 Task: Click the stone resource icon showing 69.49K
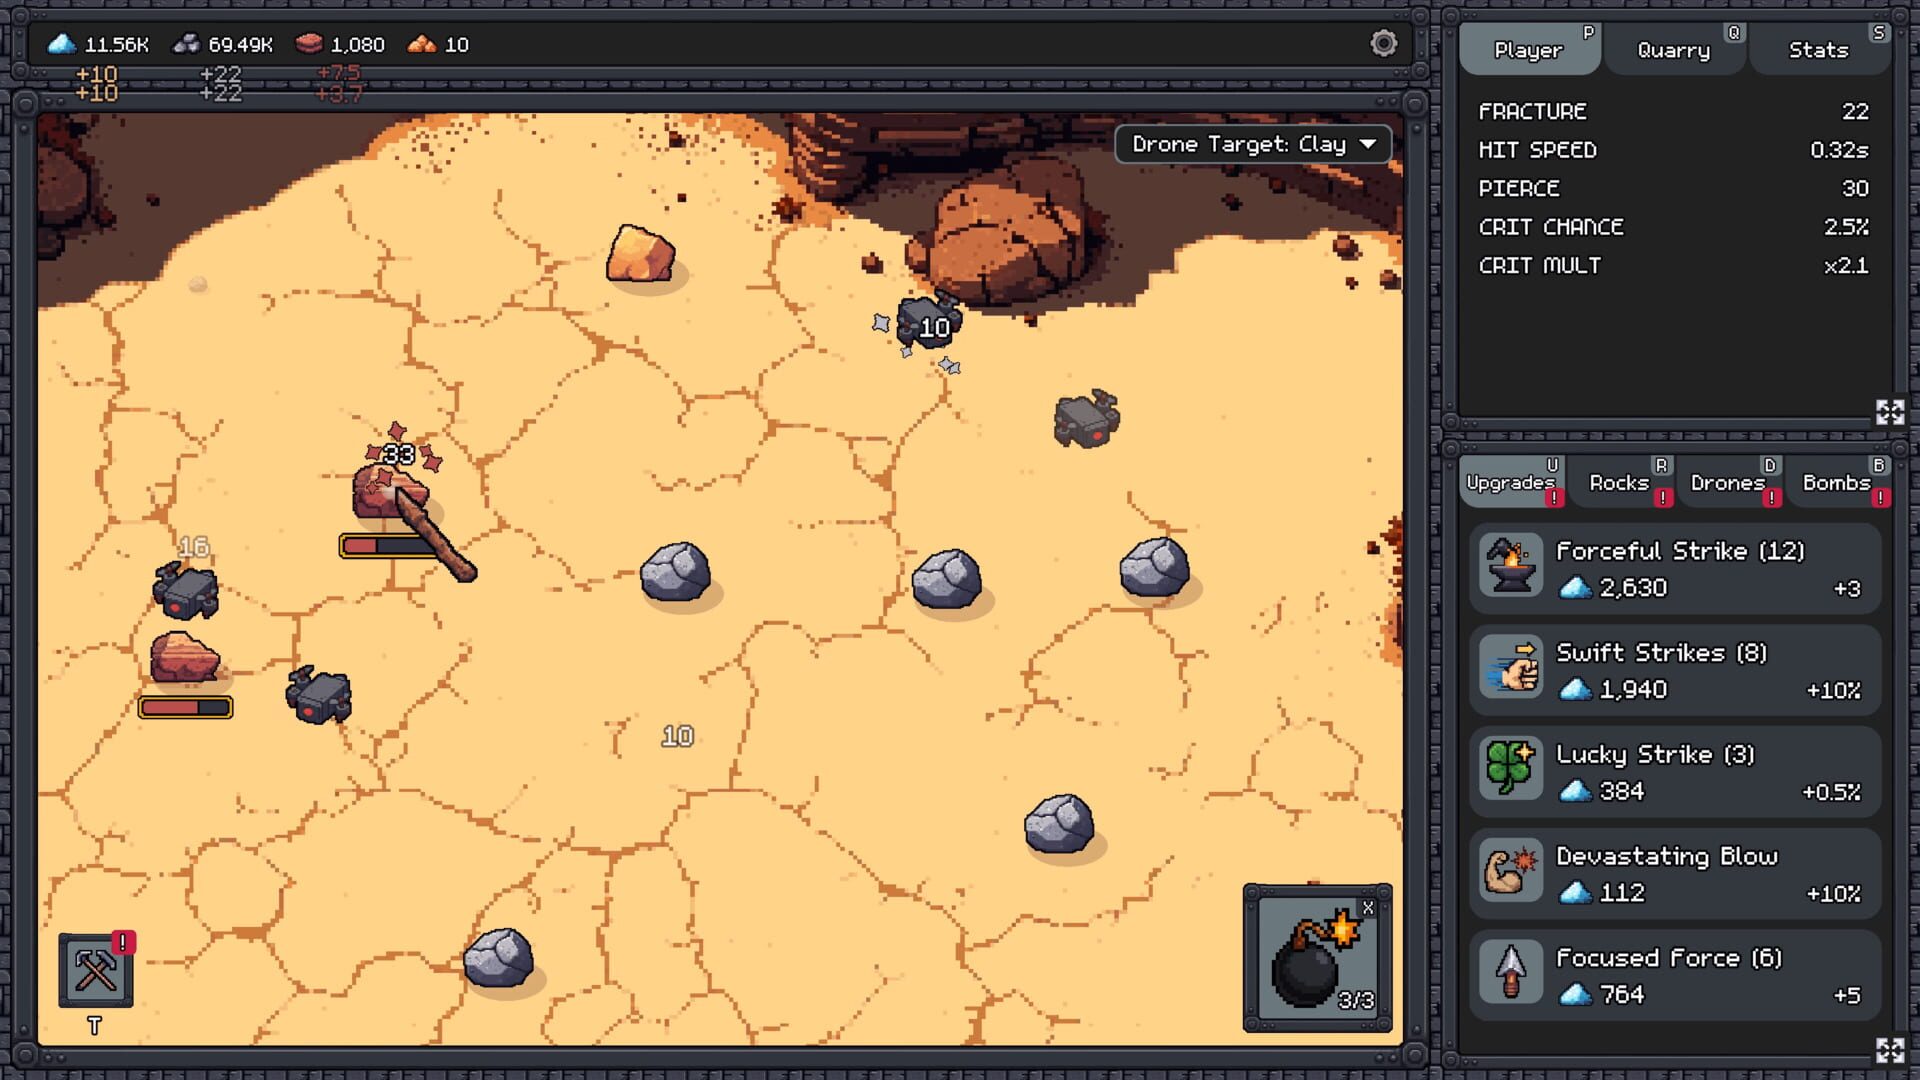pyautogui.click(x=186, y=44)
